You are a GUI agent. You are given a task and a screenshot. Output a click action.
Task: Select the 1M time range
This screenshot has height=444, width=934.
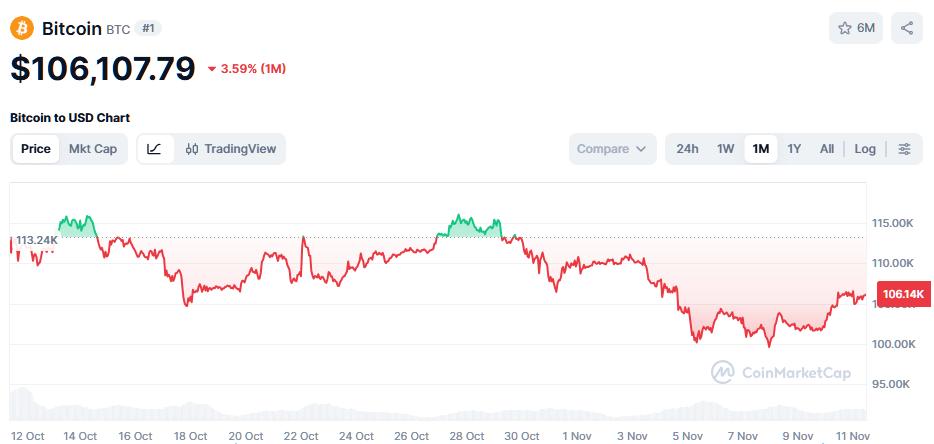pos(760,149)
